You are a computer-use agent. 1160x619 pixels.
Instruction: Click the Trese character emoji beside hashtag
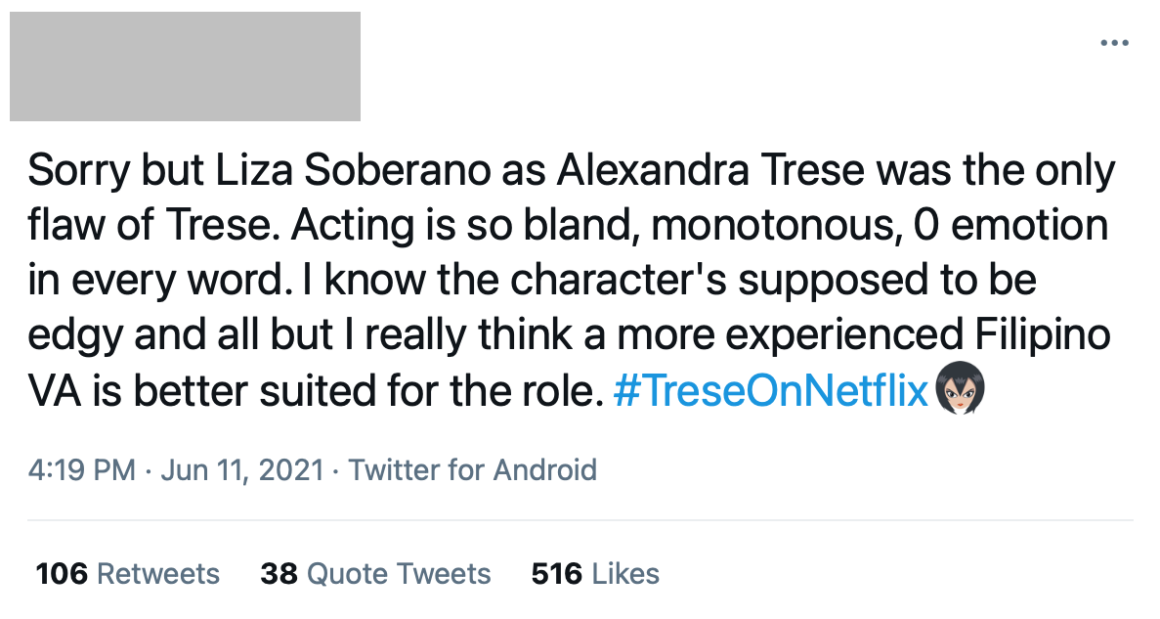[x=960, y=387]
